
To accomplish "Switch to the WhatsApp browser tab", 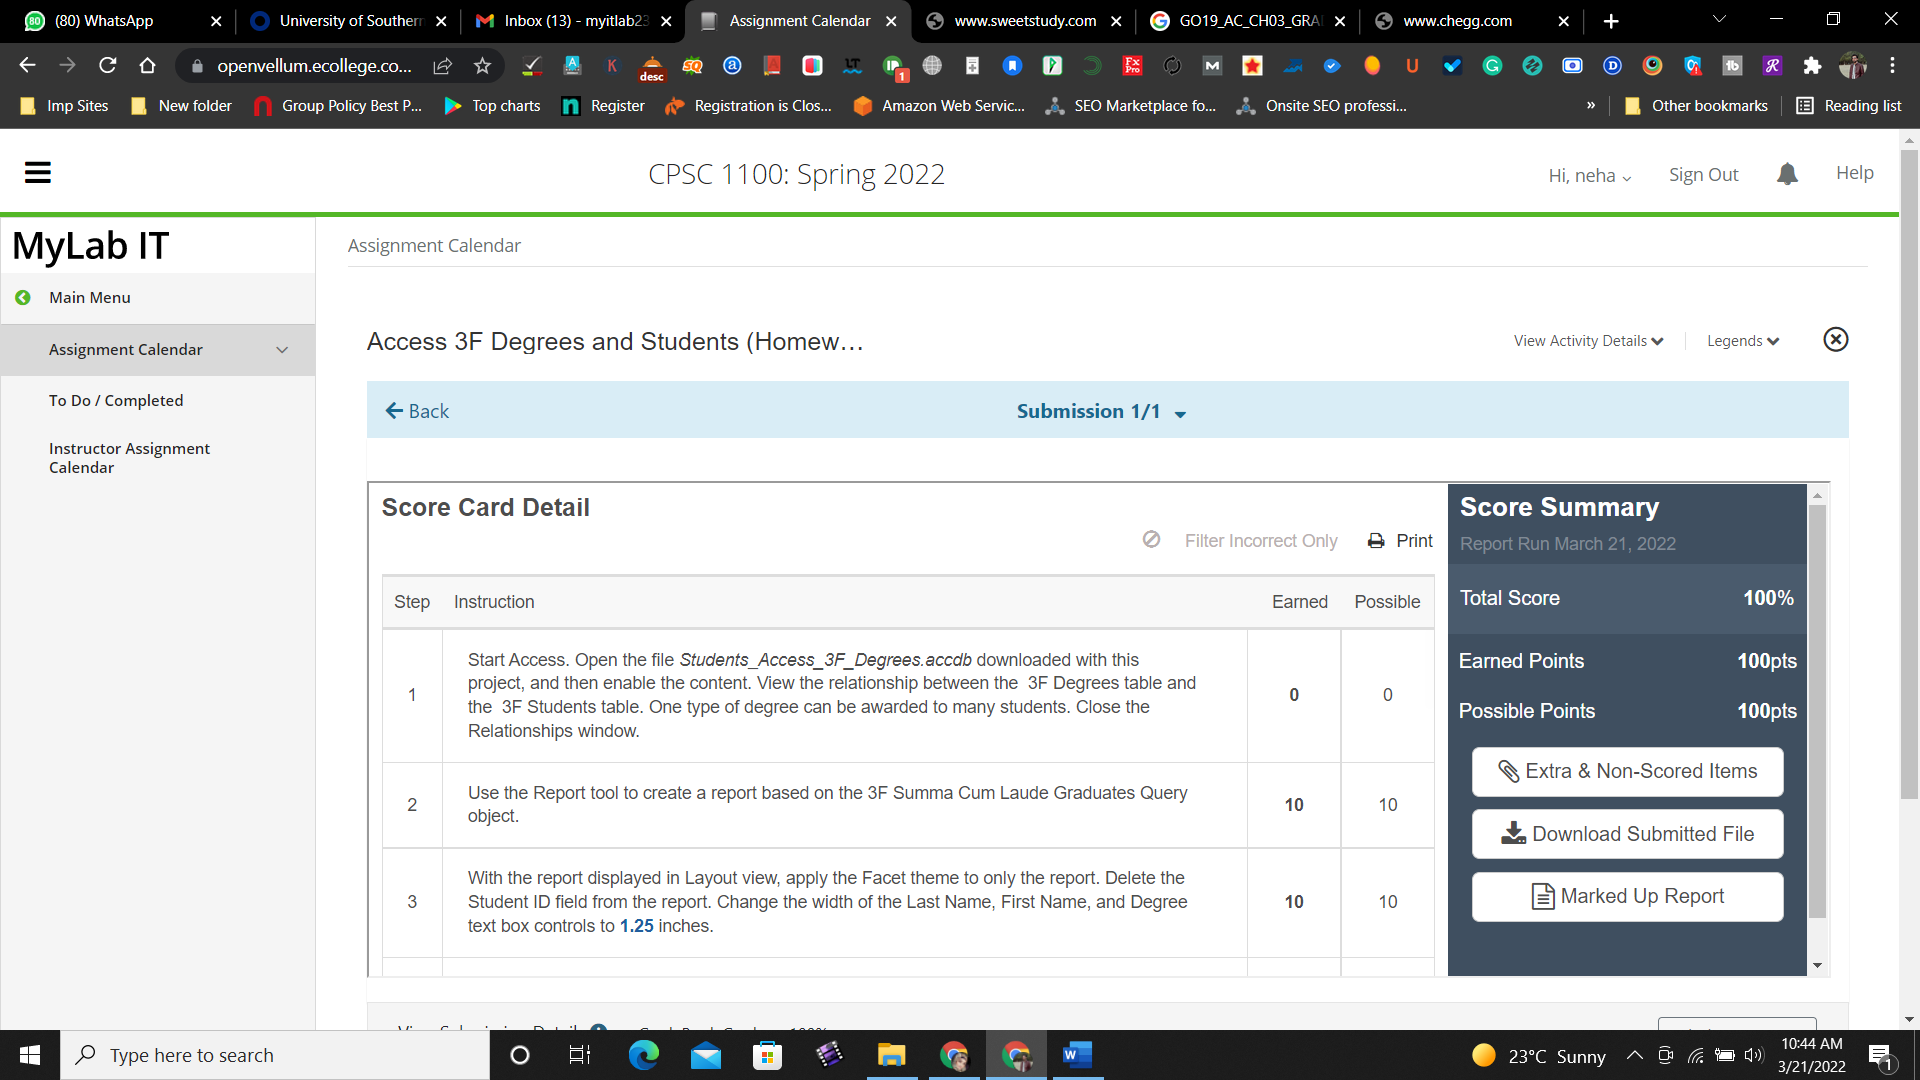I will 120,21.
